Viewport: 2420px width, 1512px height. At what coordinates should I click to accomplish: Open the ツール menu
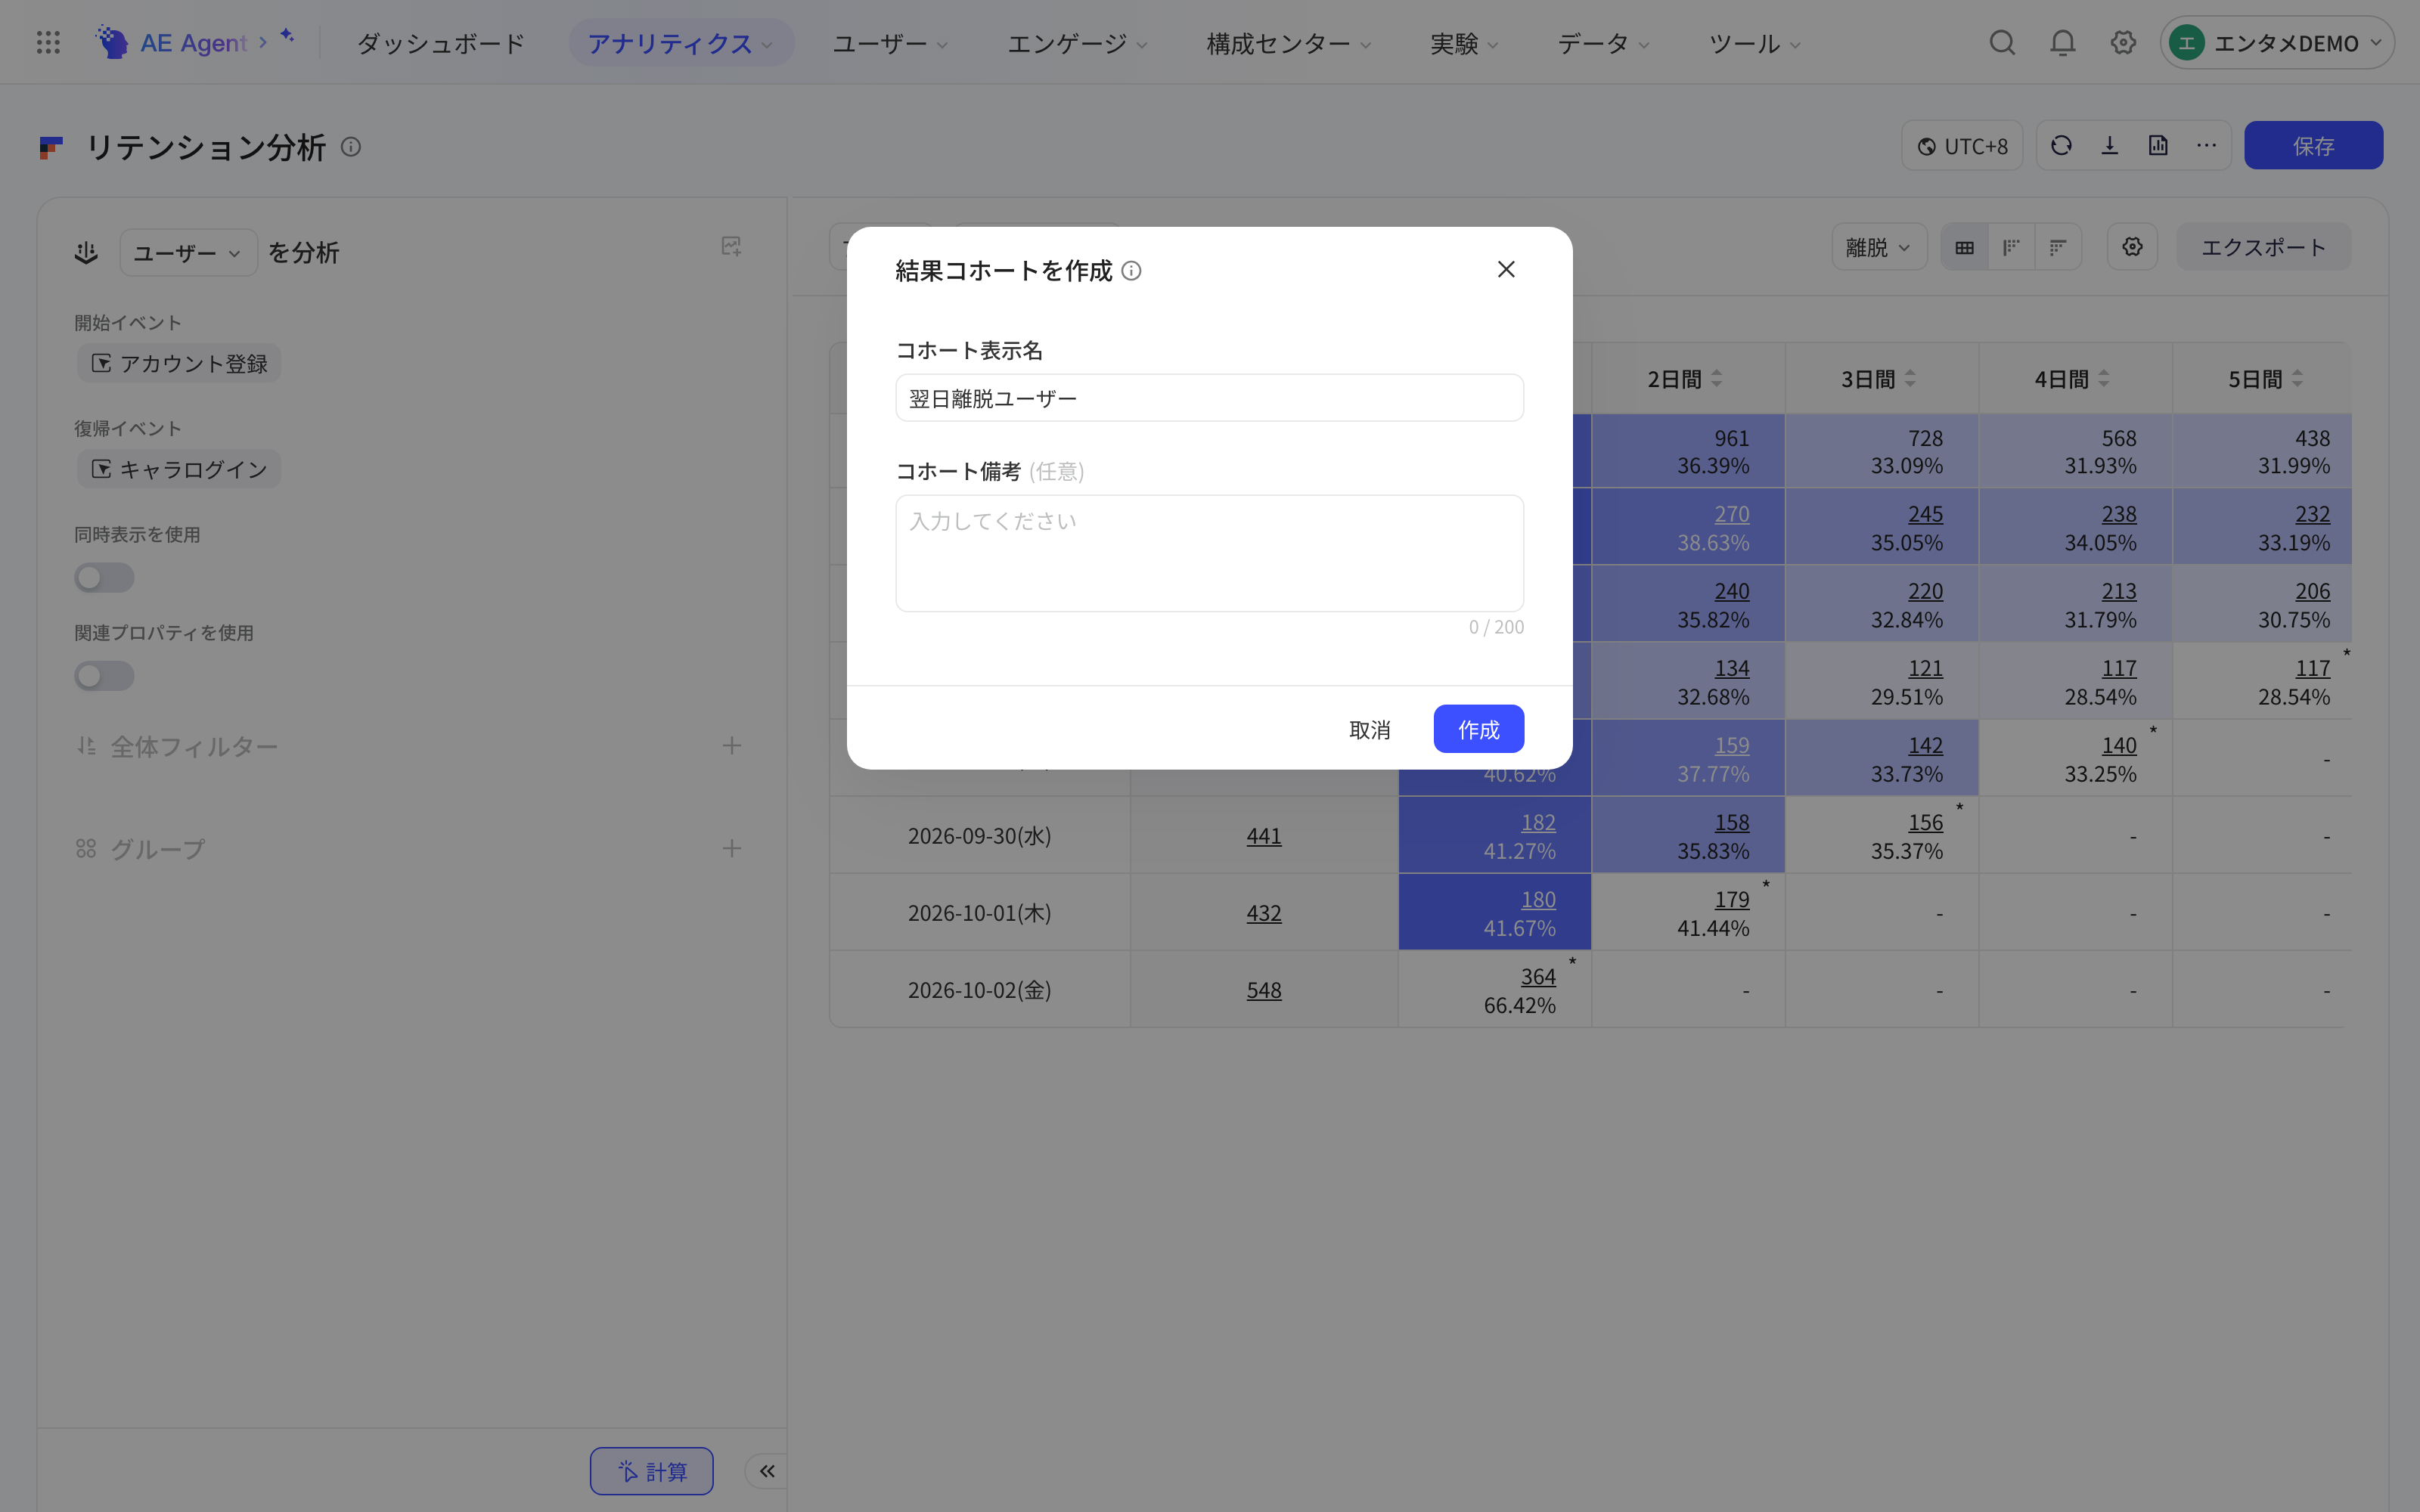[x=1755, y=43]
